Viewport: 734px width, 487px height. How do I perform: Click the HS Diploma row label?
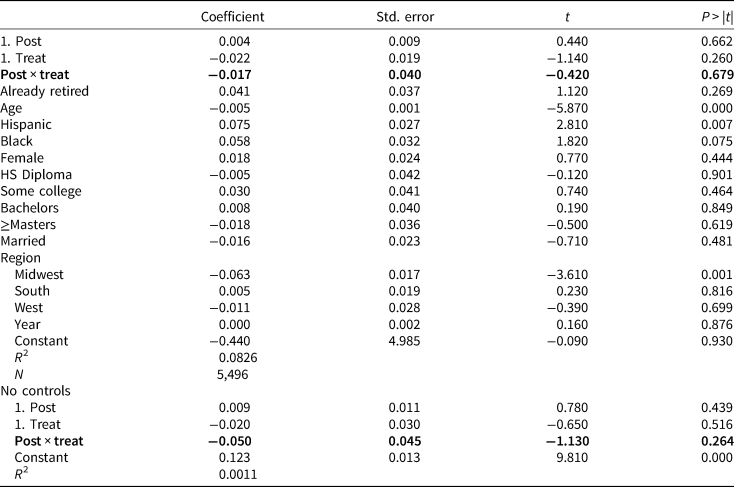36,175
